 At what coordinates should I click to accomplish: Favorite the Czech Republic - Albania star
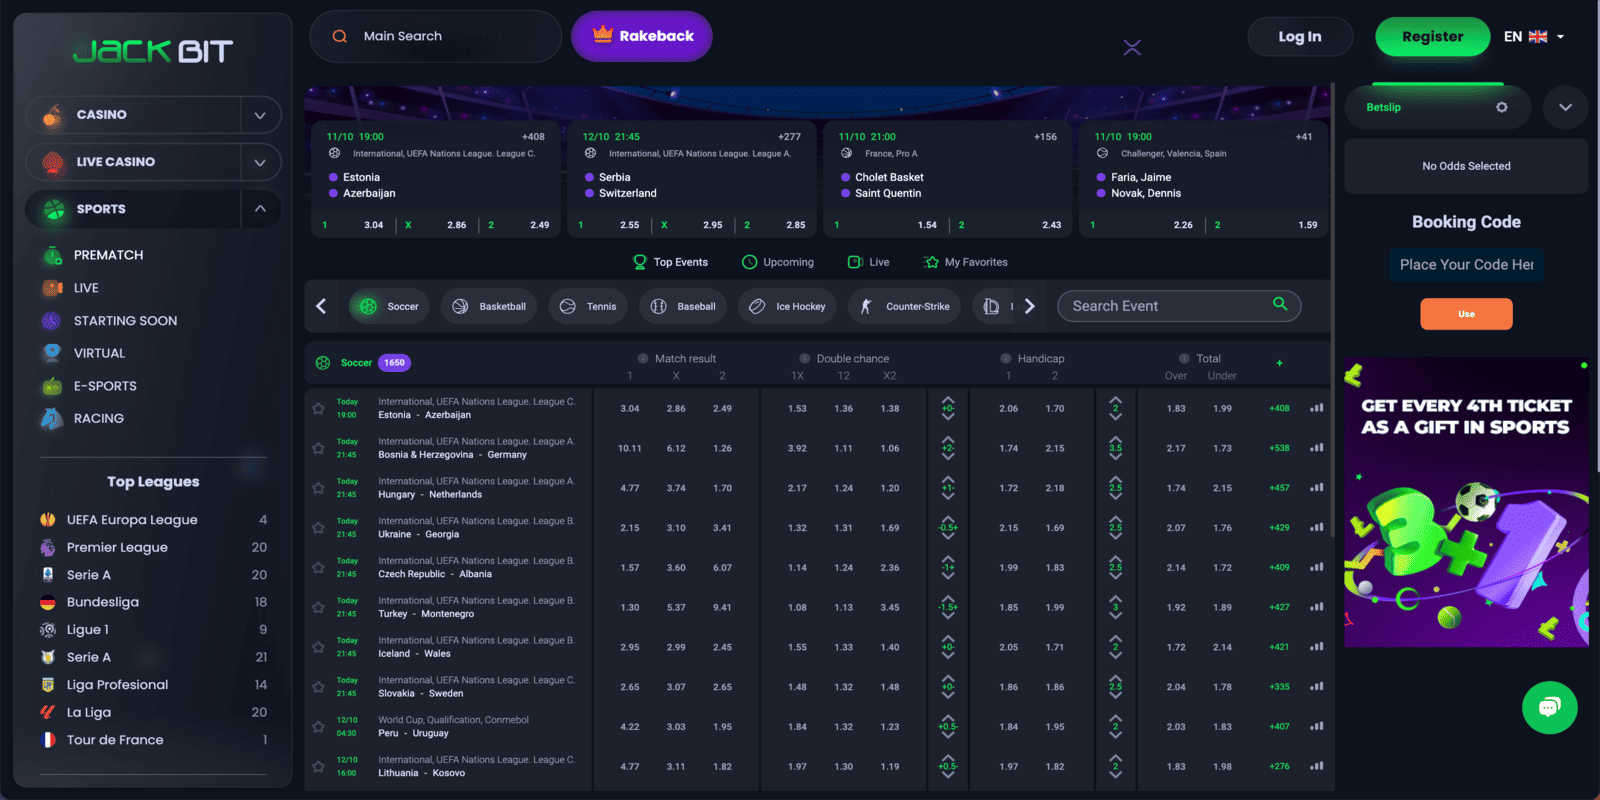318,567
